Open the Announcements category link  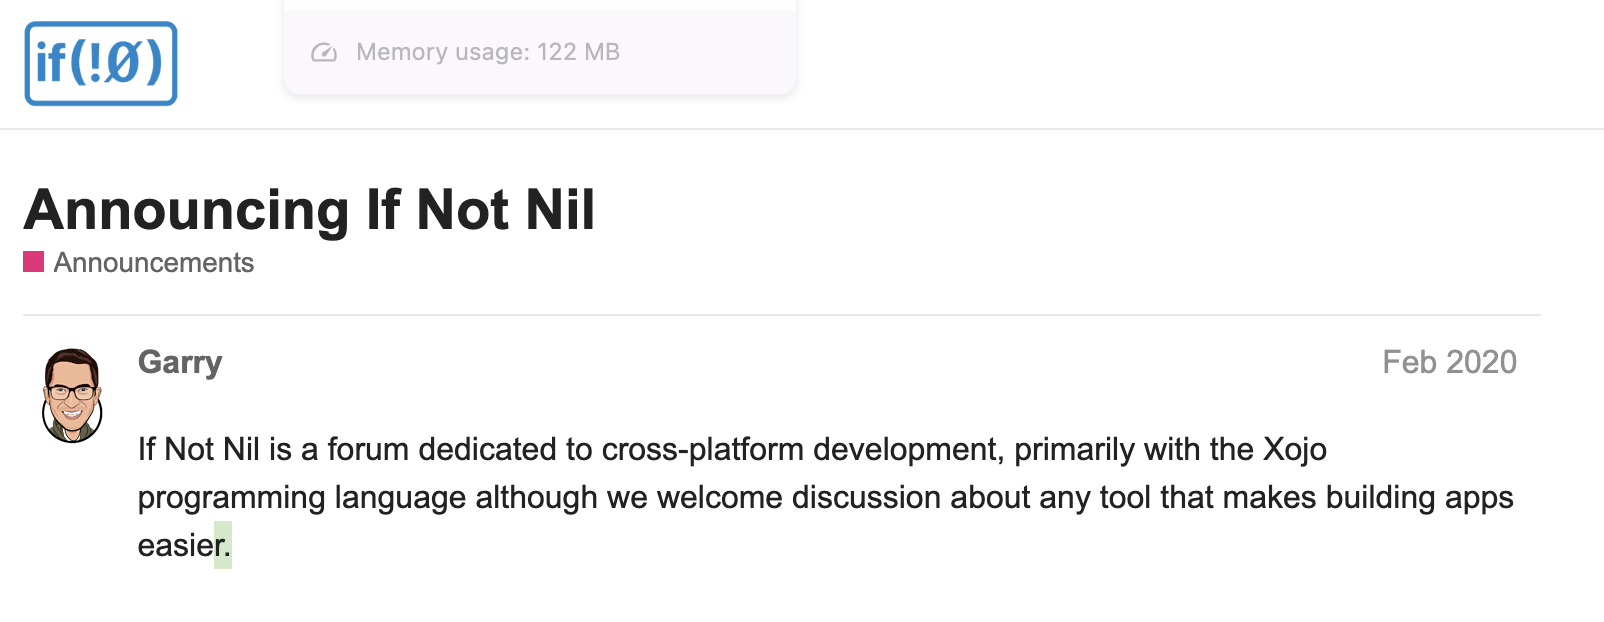point(153,263)
